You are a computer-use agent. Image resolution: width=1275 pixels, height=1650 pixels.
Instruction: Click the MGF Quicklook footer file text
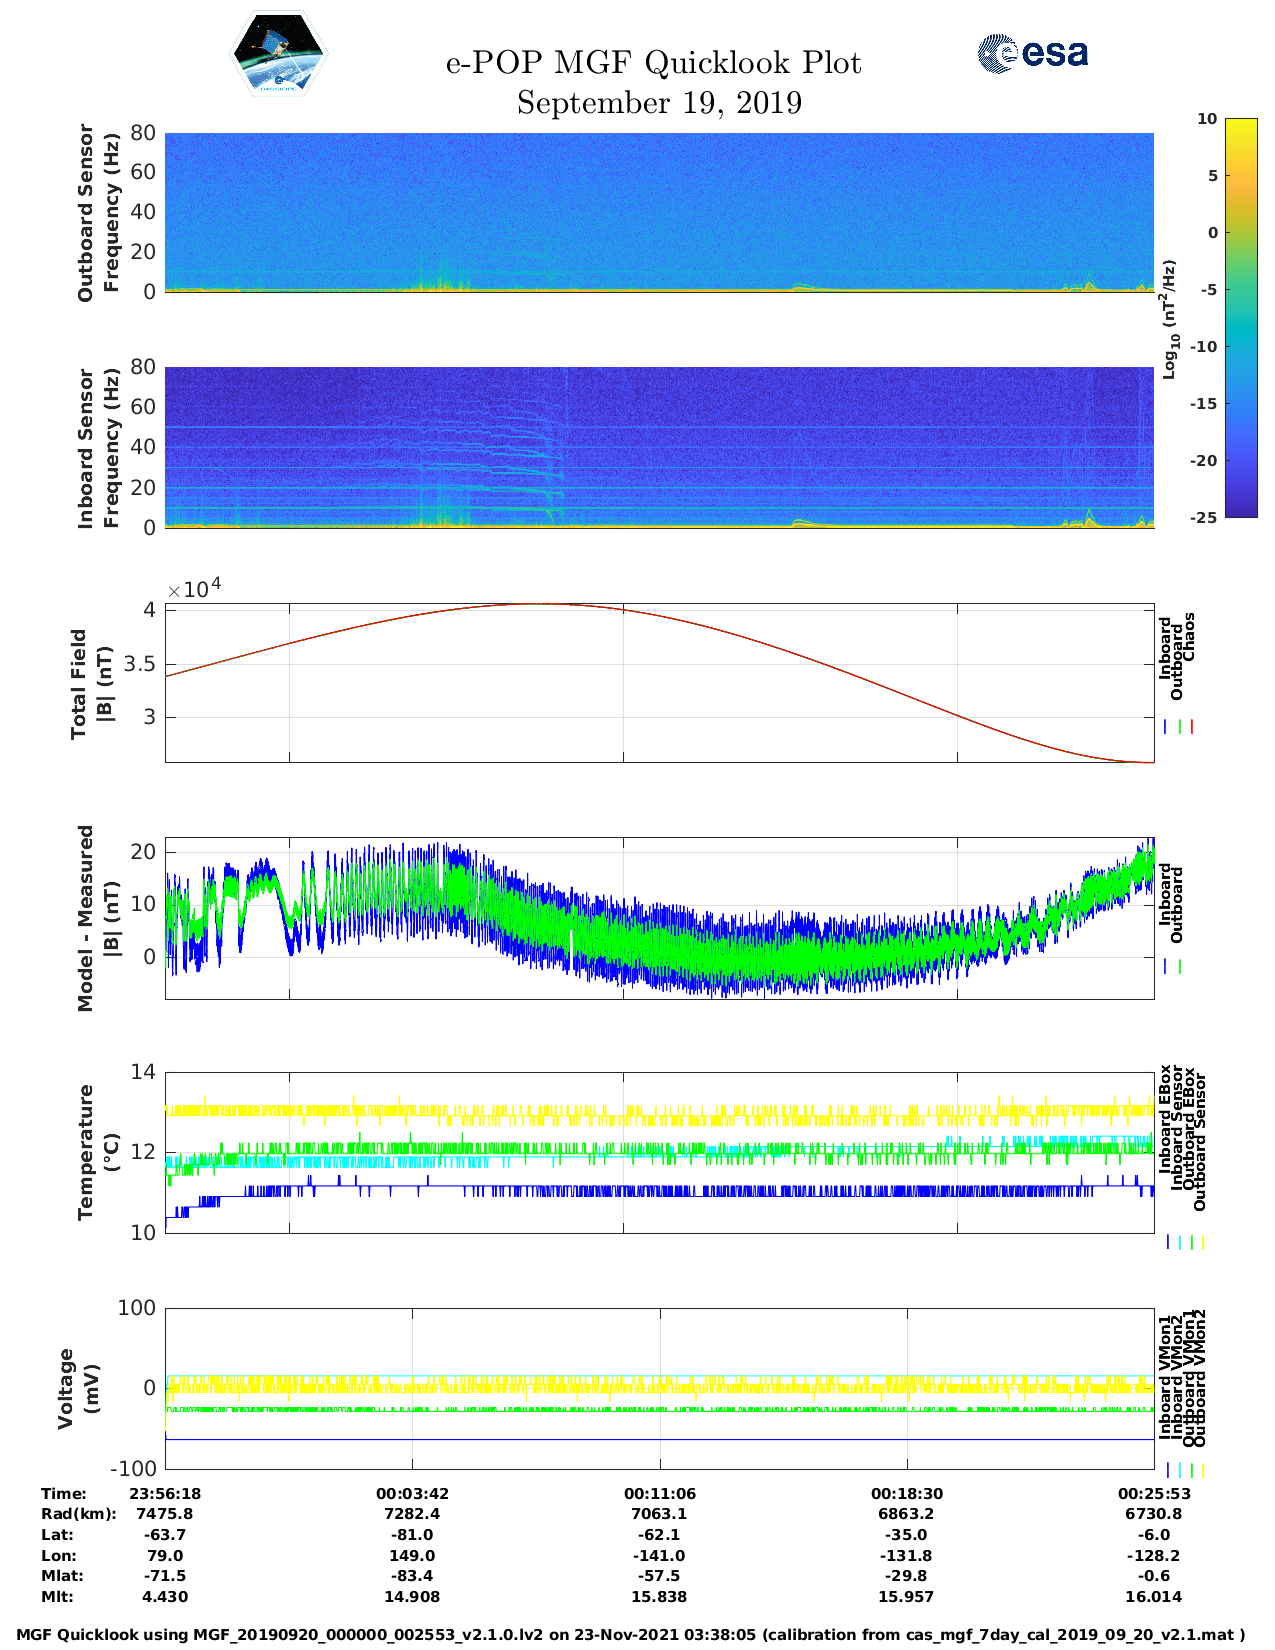631,1635
